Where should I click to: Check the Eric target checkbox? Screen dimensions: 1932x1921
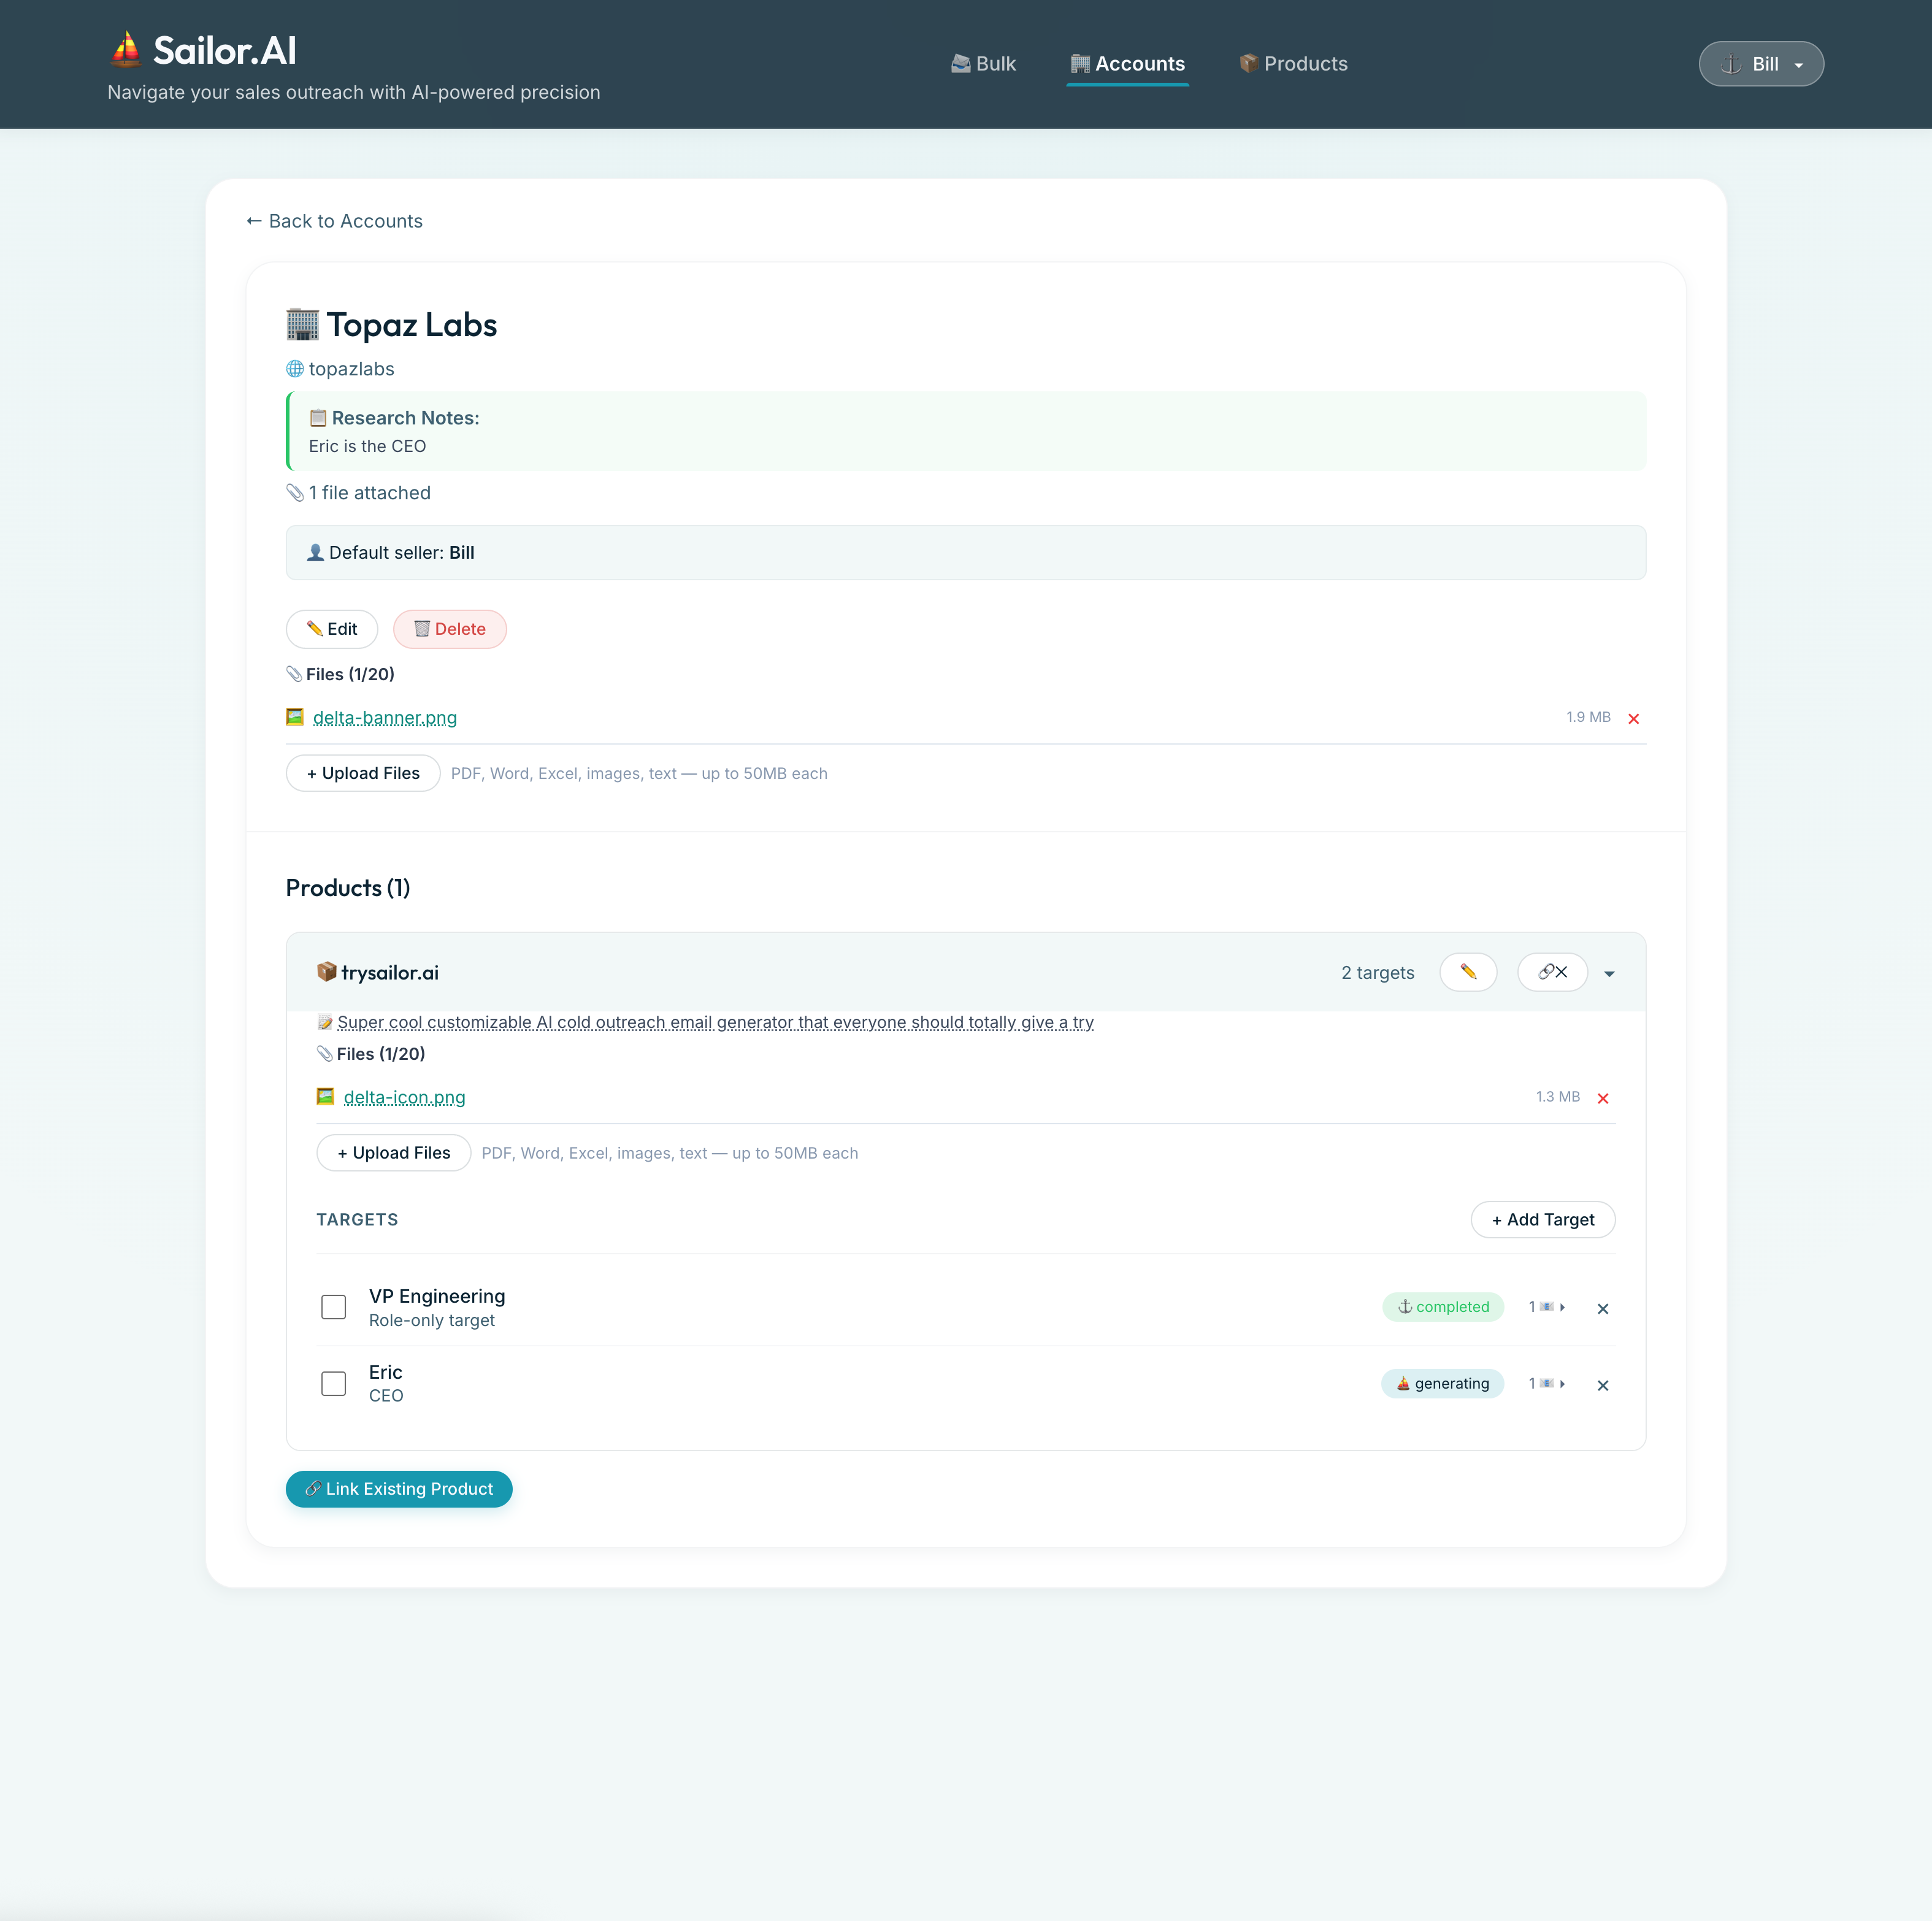333,1384
